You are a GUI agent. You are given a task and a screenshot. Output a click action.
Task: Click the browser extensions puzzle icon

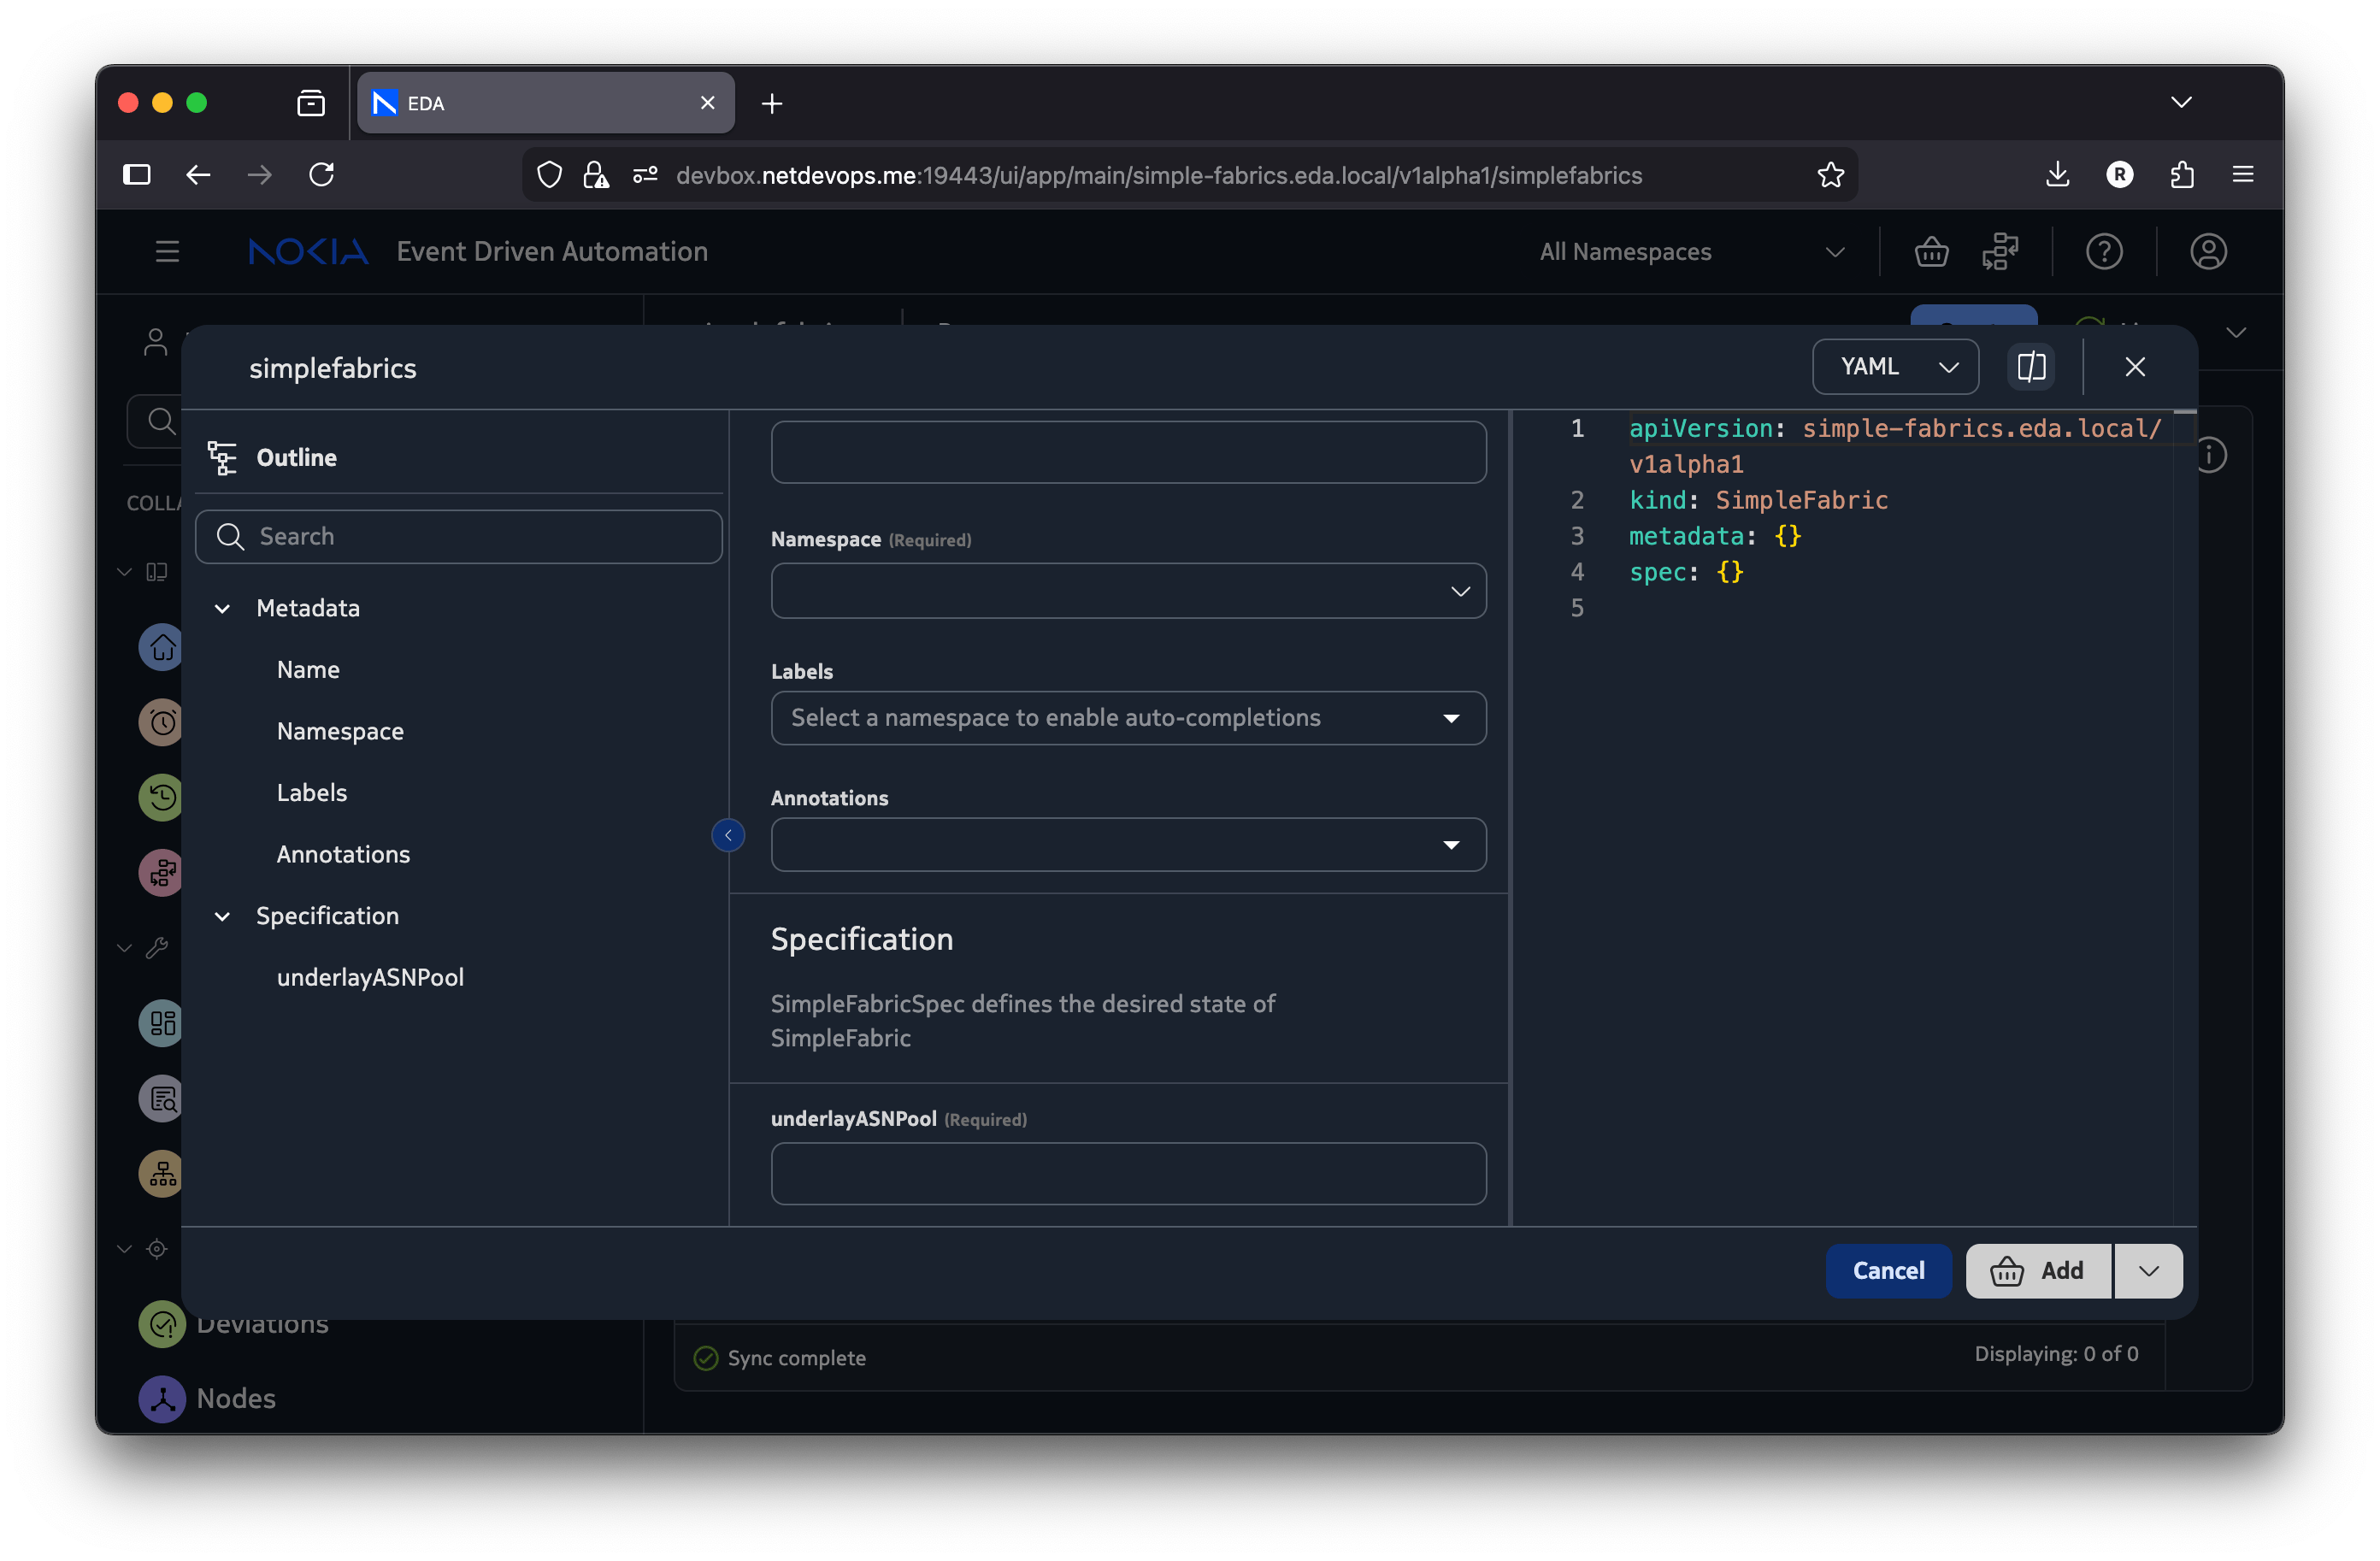(2182, 175)
